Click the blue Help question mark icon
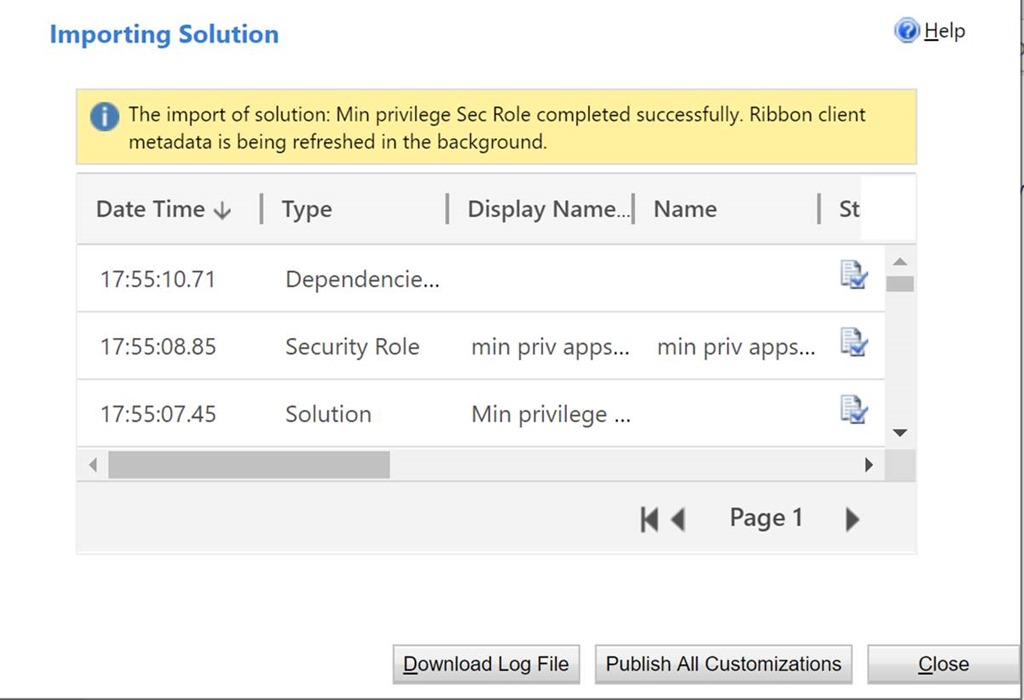Screen dimensions: 1024x700 click(x=906, y=31)
